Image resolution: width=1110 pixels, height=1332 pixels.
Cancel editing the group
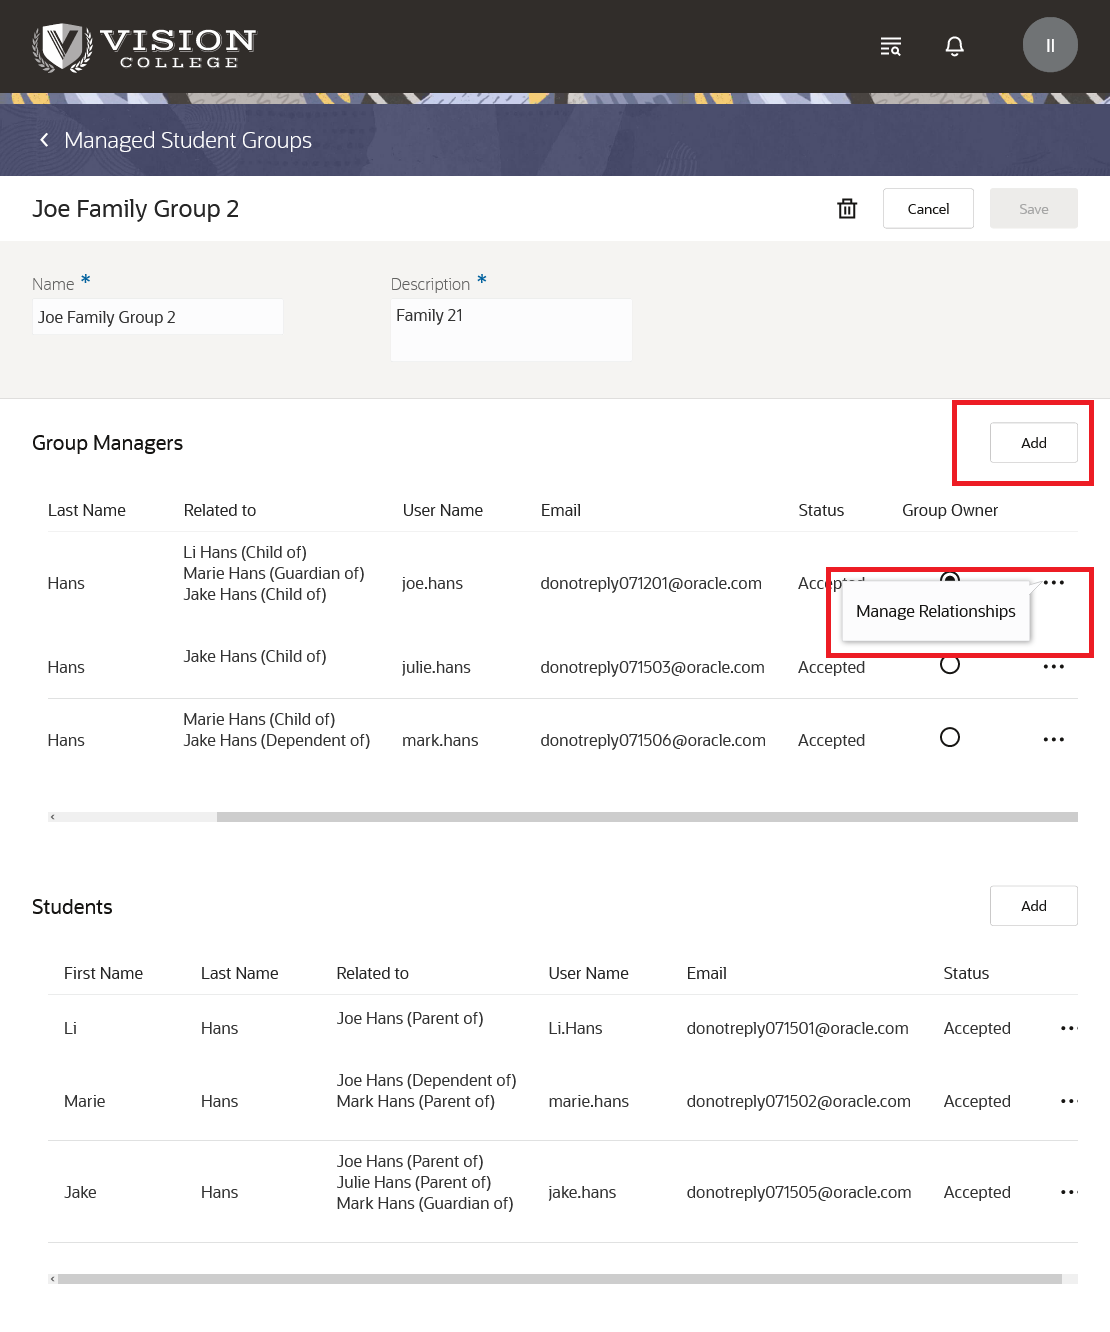[x=928, y=208]
